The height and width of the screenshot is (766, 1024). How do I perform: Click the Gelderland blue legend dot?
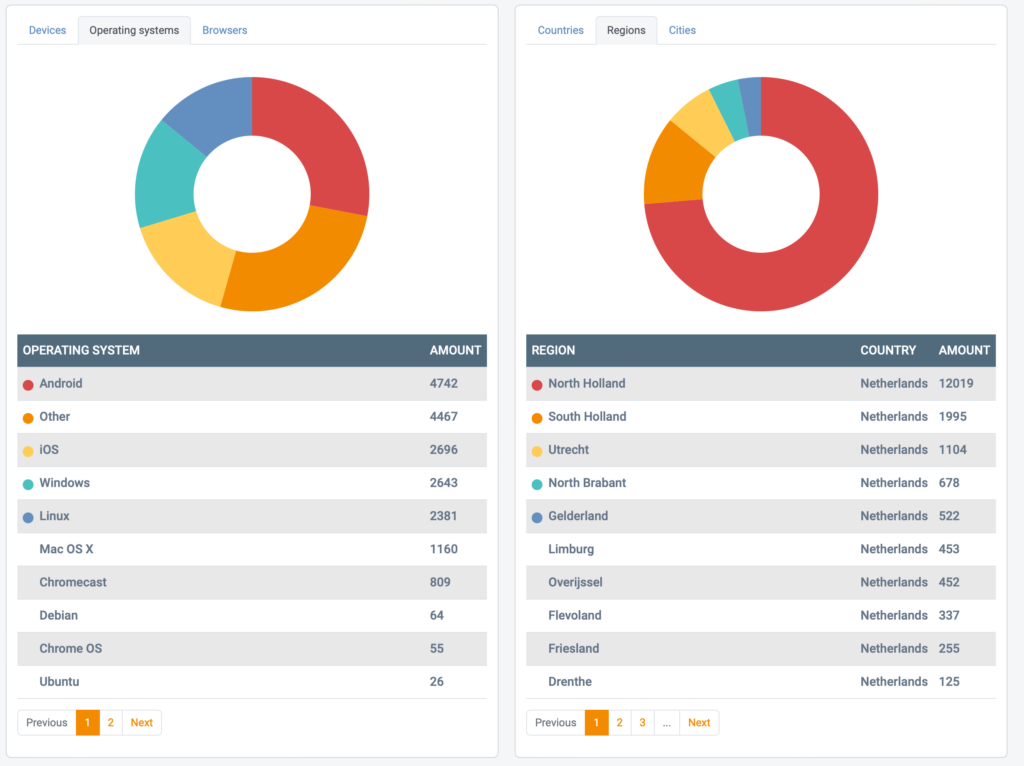[537, 515]
